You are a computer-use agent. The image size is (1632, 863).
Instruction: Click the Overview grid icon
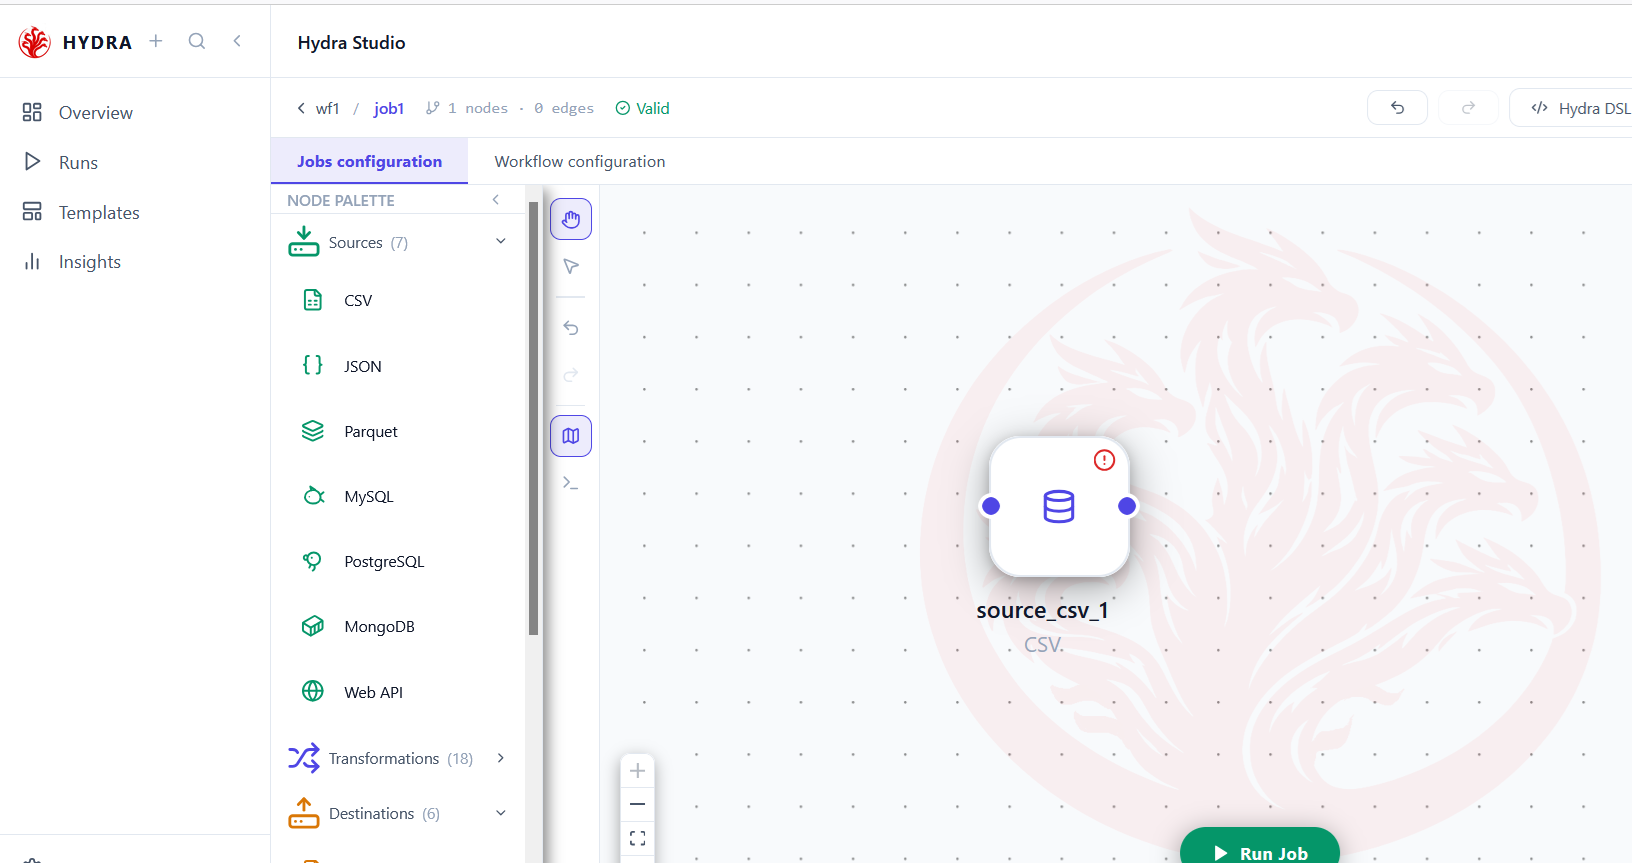coord(32,112)
